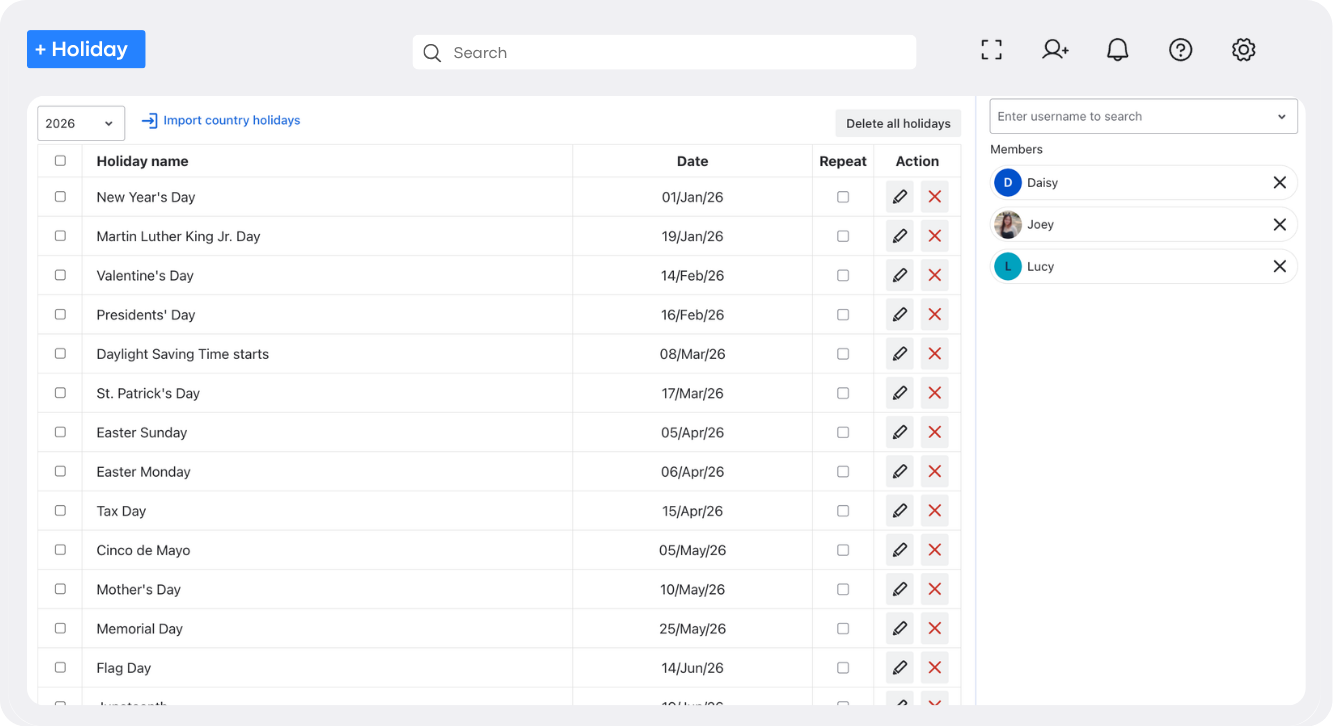Open settings gear icon
This screenshot has height=728, width=1334.
1244,50
